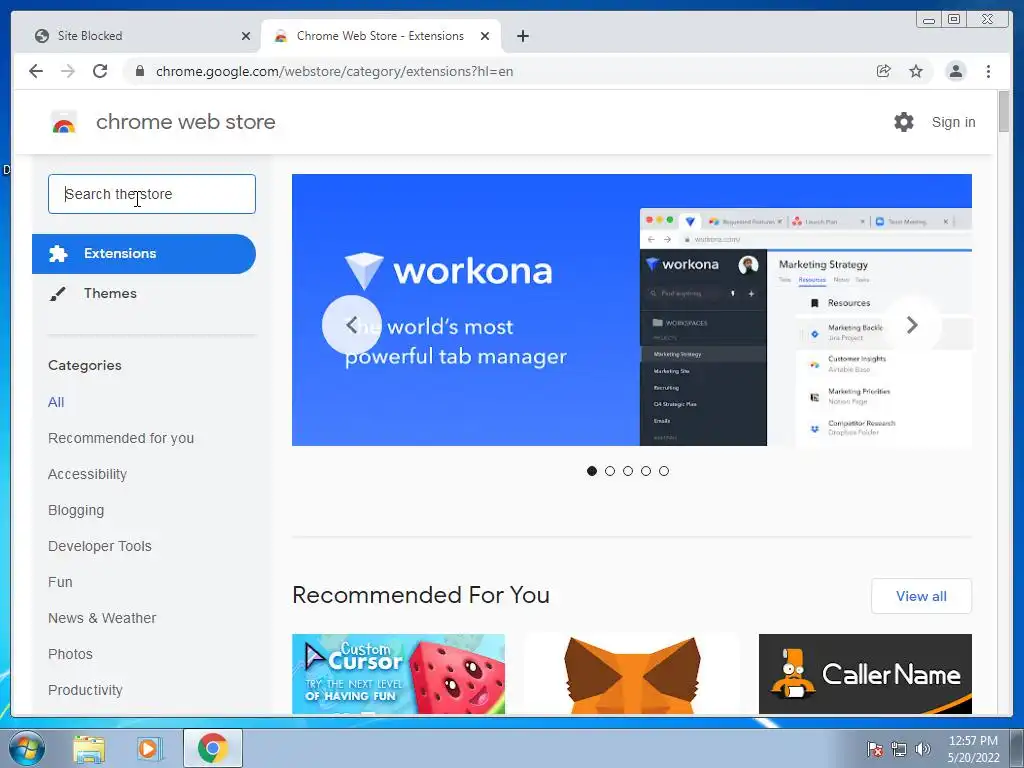The image size is (1024, 768).
Task: Choose the Developer Tools category
Action: pos(99,546)
